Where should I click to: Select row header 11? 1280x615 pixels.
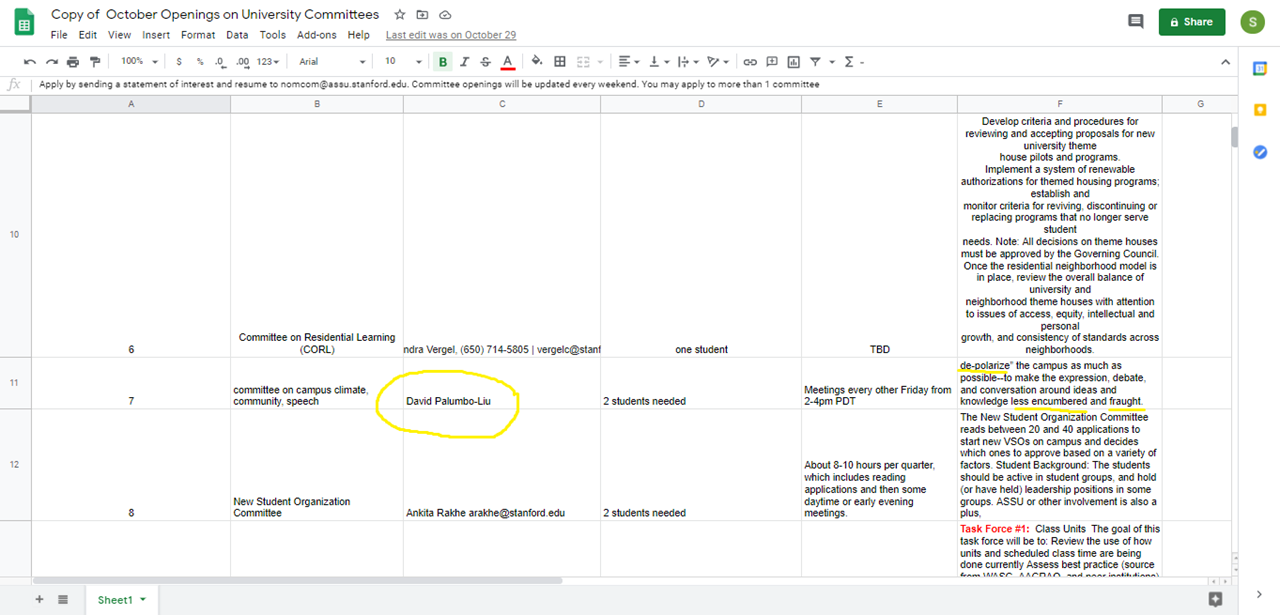click(15, 383)
